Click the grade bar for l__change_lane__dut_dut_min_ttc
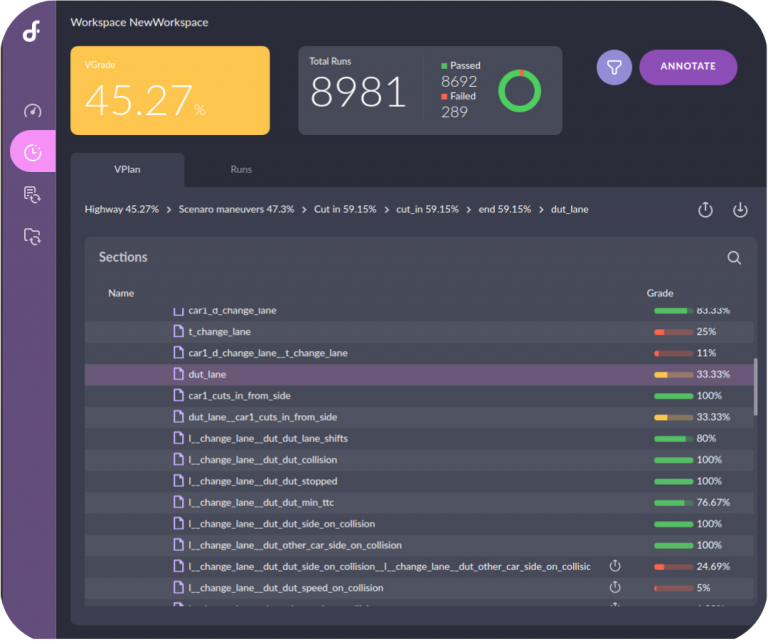This screenshot has width=768, height=644. 673,503
